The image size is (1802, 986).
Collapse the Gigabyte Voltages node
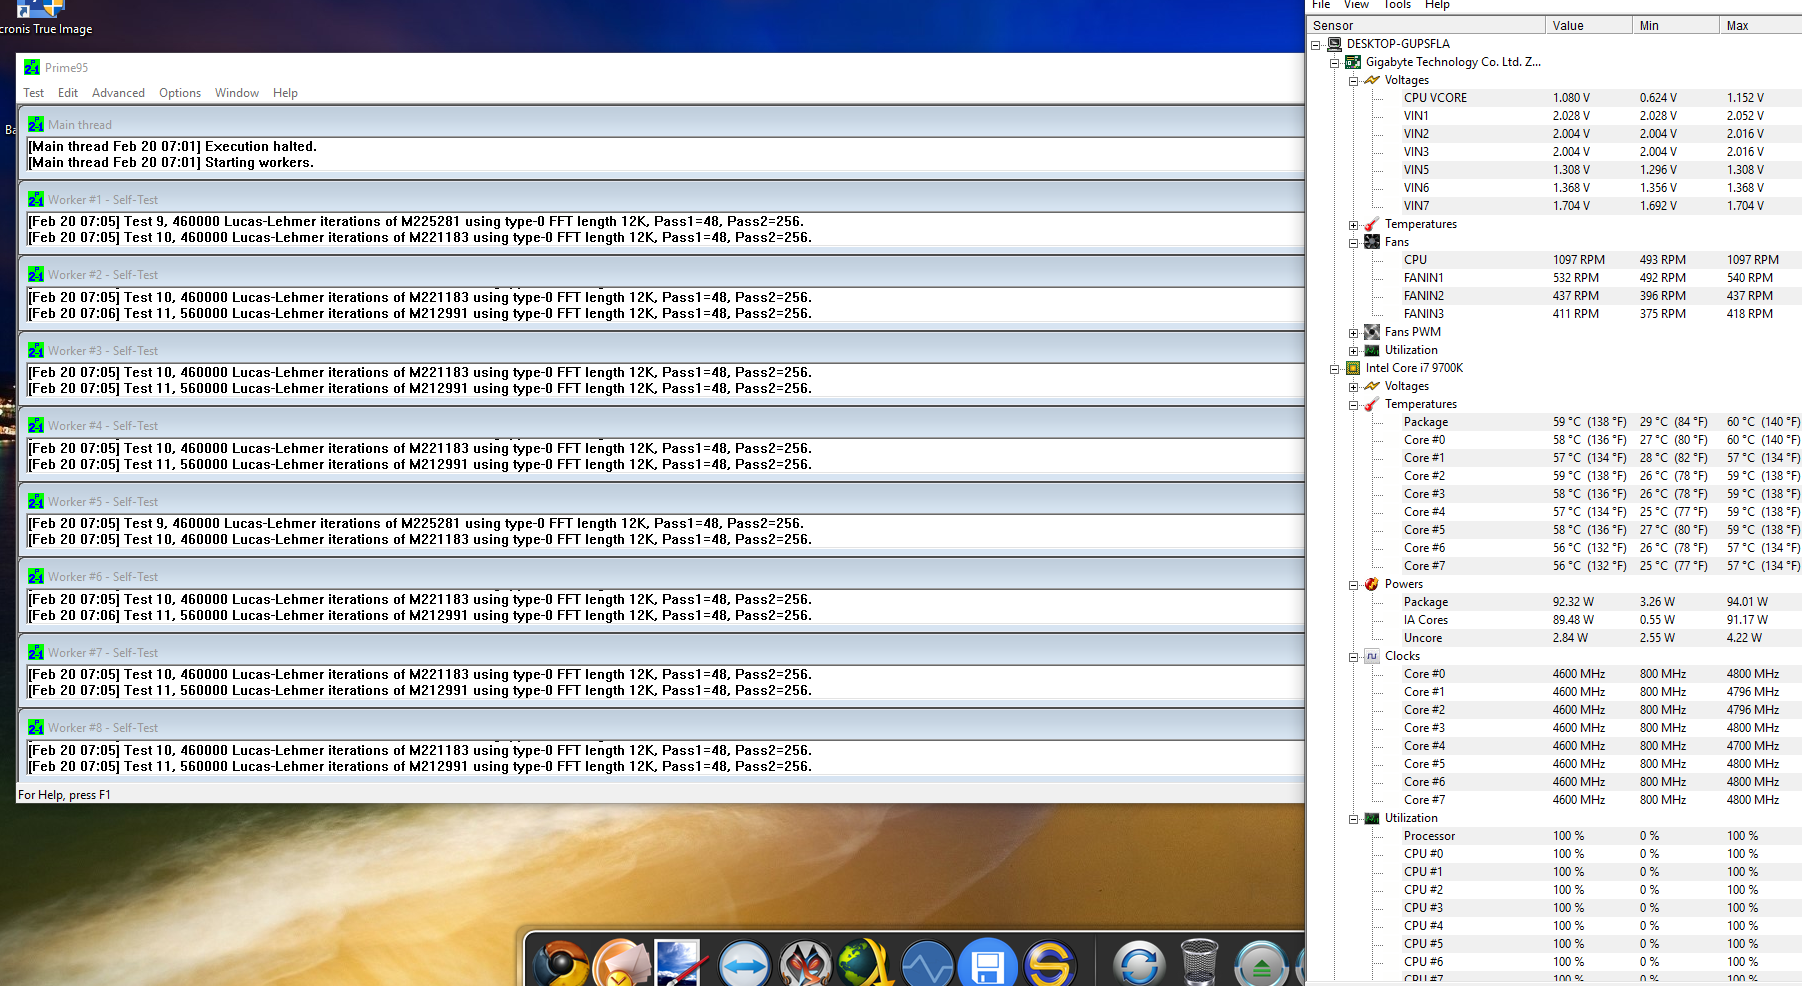coord(1354,81)
